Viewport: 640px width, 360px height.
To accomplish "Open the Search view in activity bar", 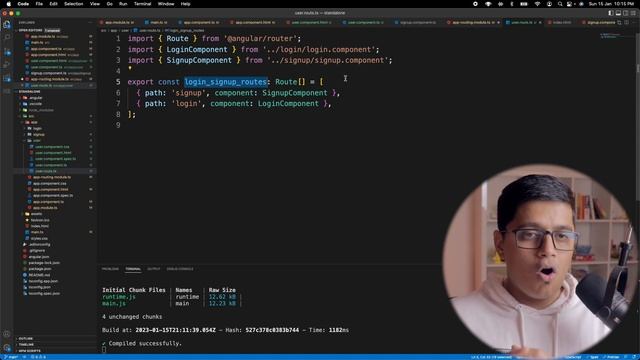I will pos(7,38).
